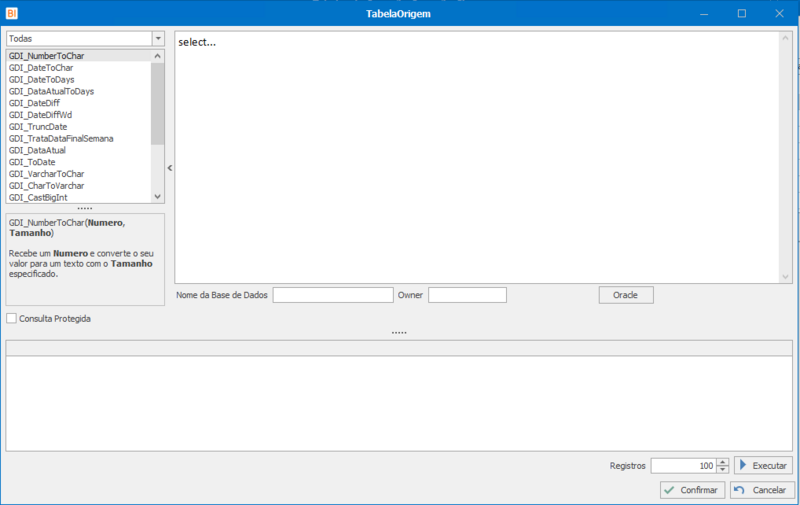Click the Nome da Base de Dados field
Image resolution: width=800 pixels, height=505 pixels.
click(333, 295)
